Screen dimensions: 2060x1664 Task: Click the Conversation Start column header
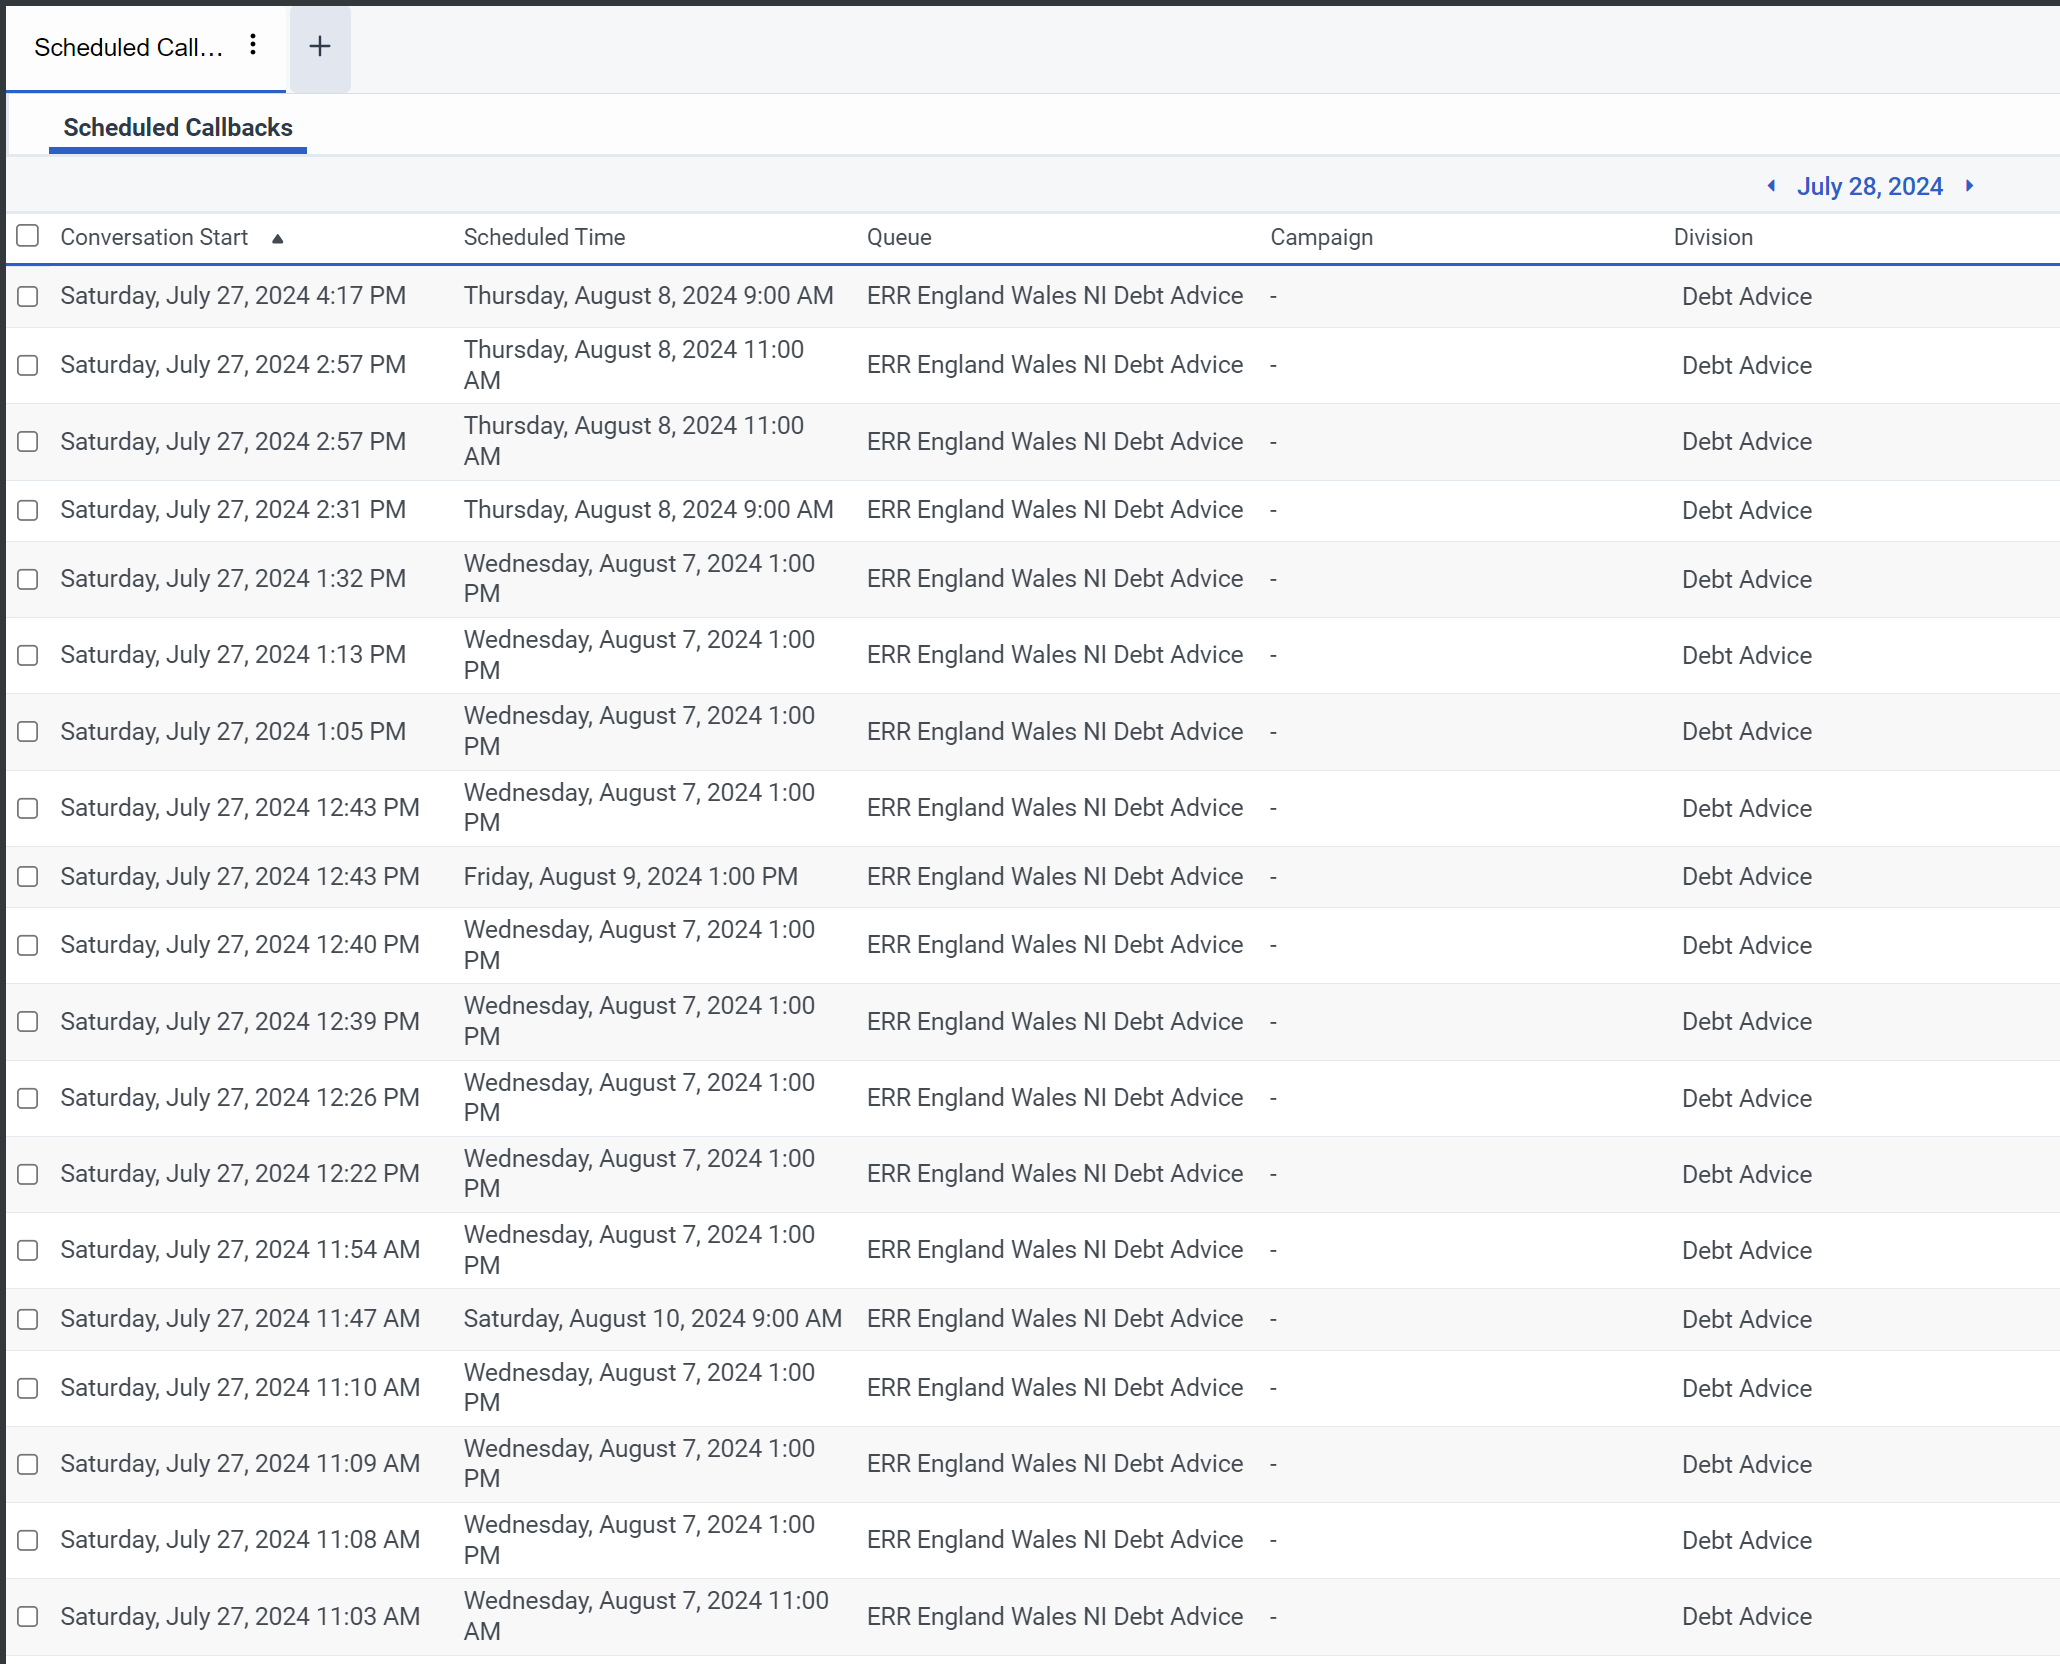point(154,237)
